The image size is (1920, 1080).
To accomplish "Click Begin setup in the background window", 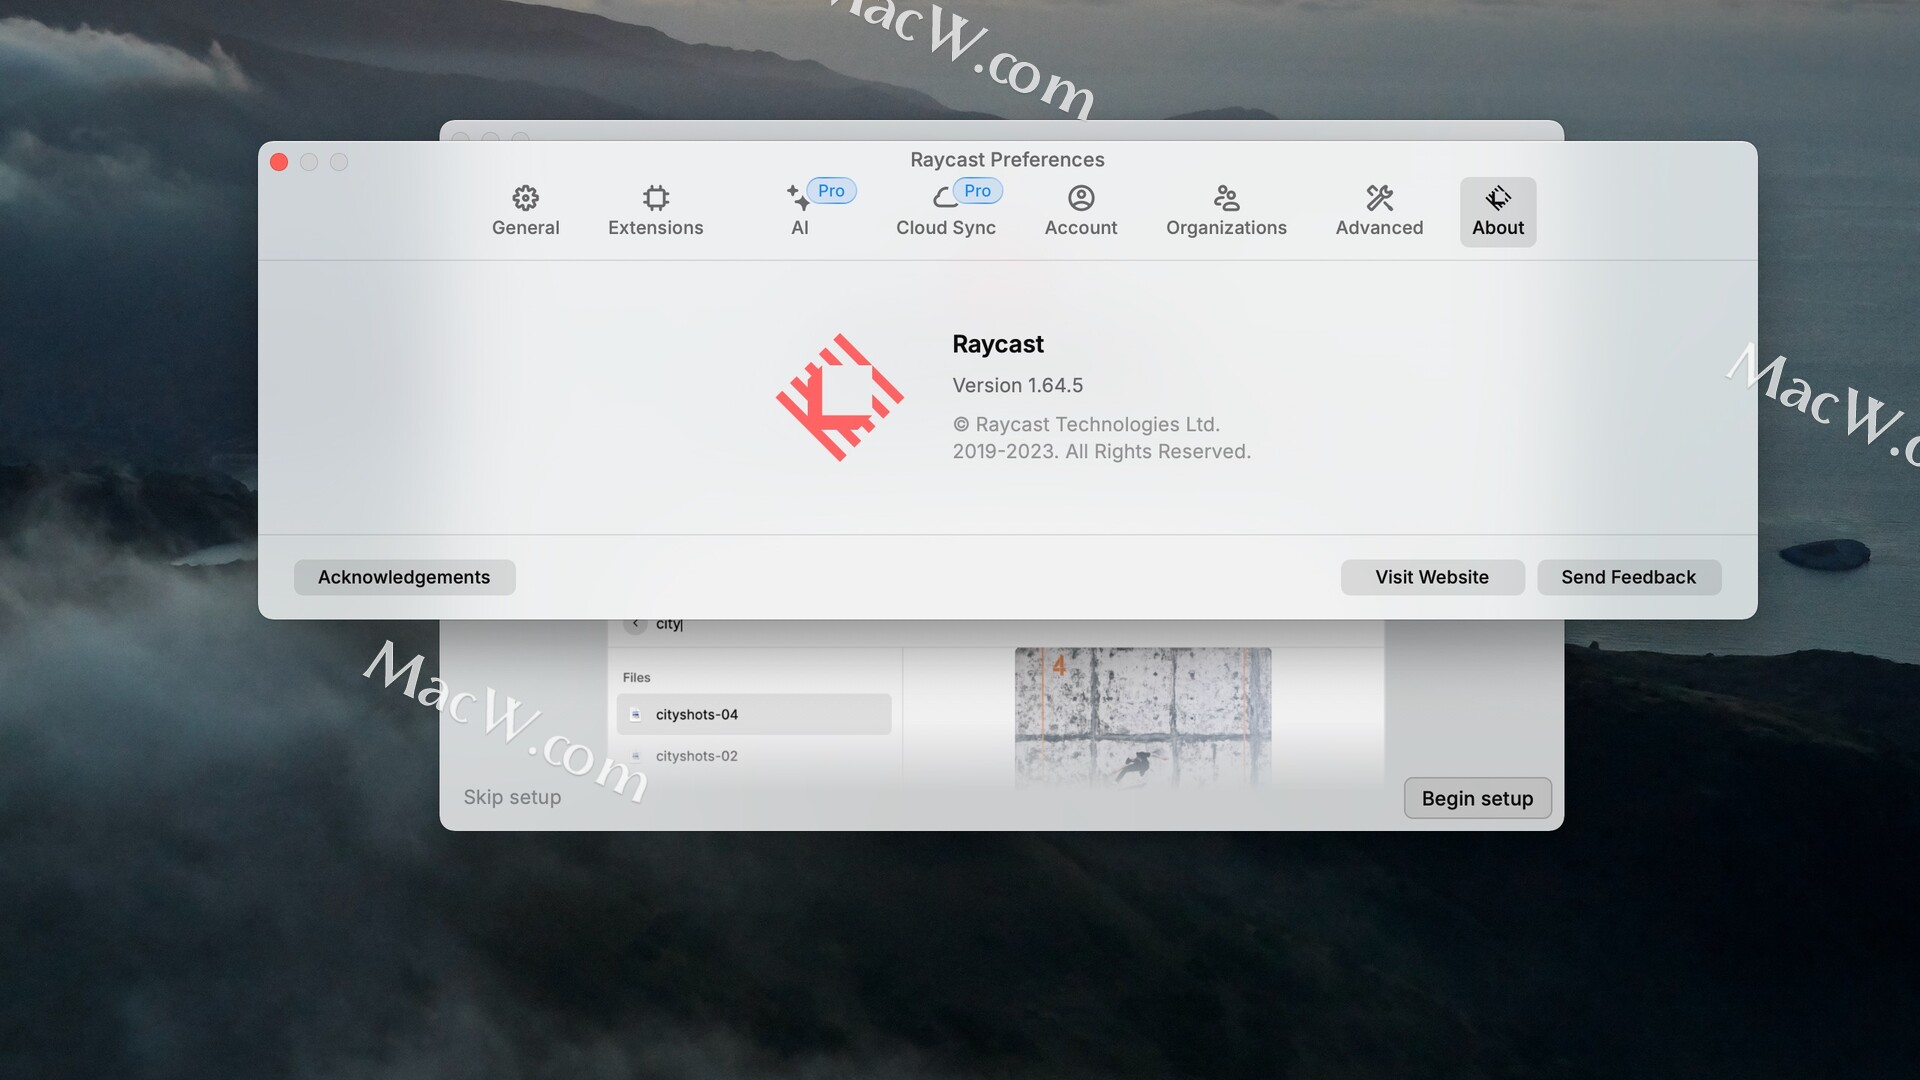I will 1477,798.
